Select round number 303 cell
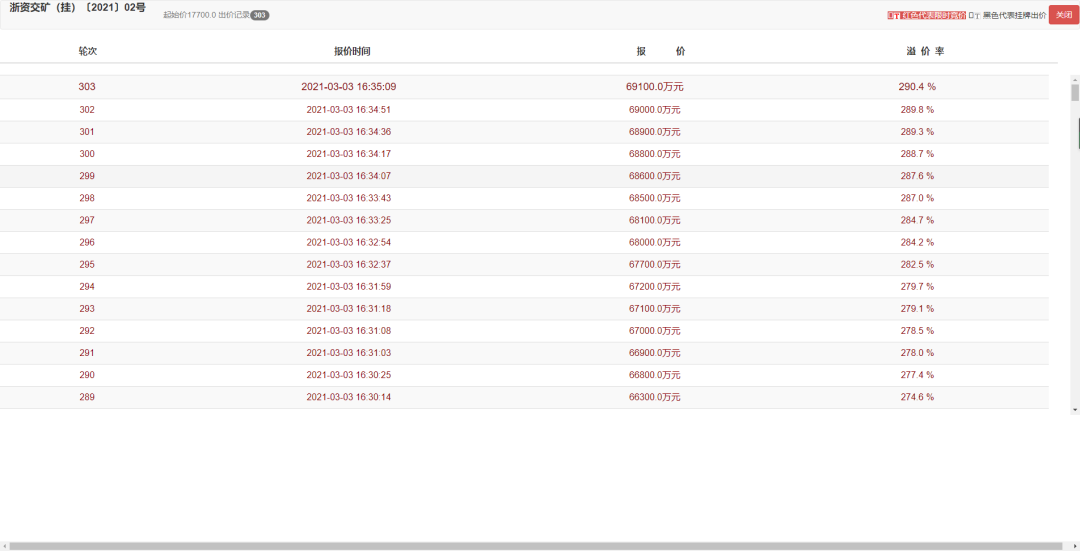Image resolution: width=1080 pixels, height=551 pixels. (x=87, y=87)
